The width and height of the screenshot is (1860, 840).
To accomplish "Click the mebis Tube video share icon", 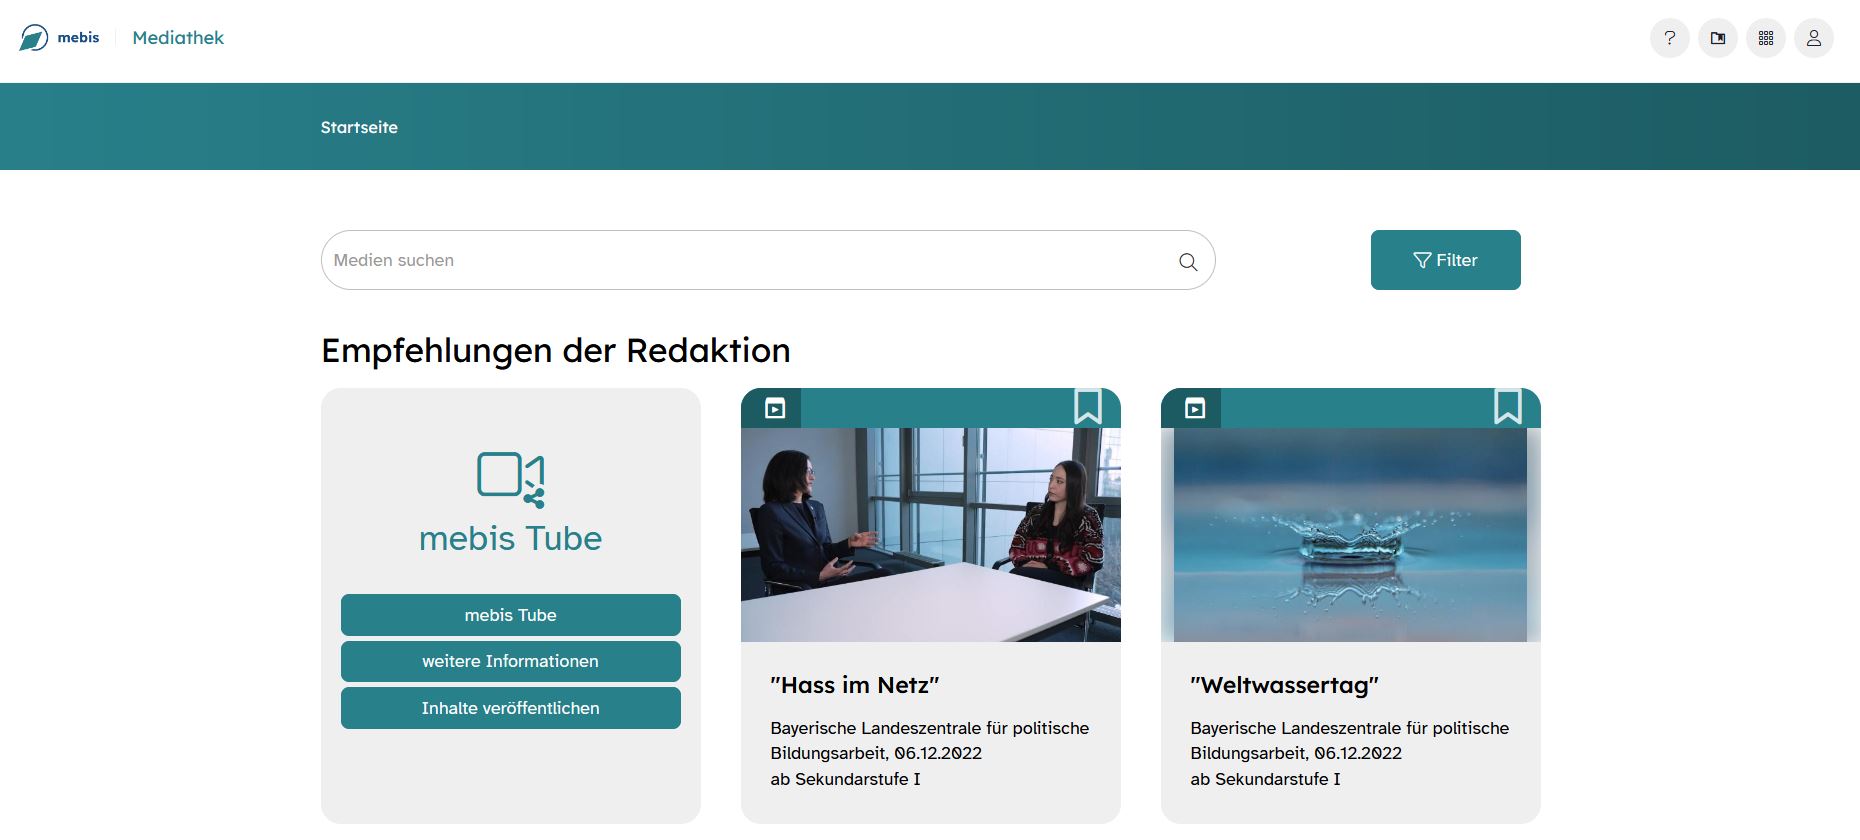I will [x=511, y=480].
